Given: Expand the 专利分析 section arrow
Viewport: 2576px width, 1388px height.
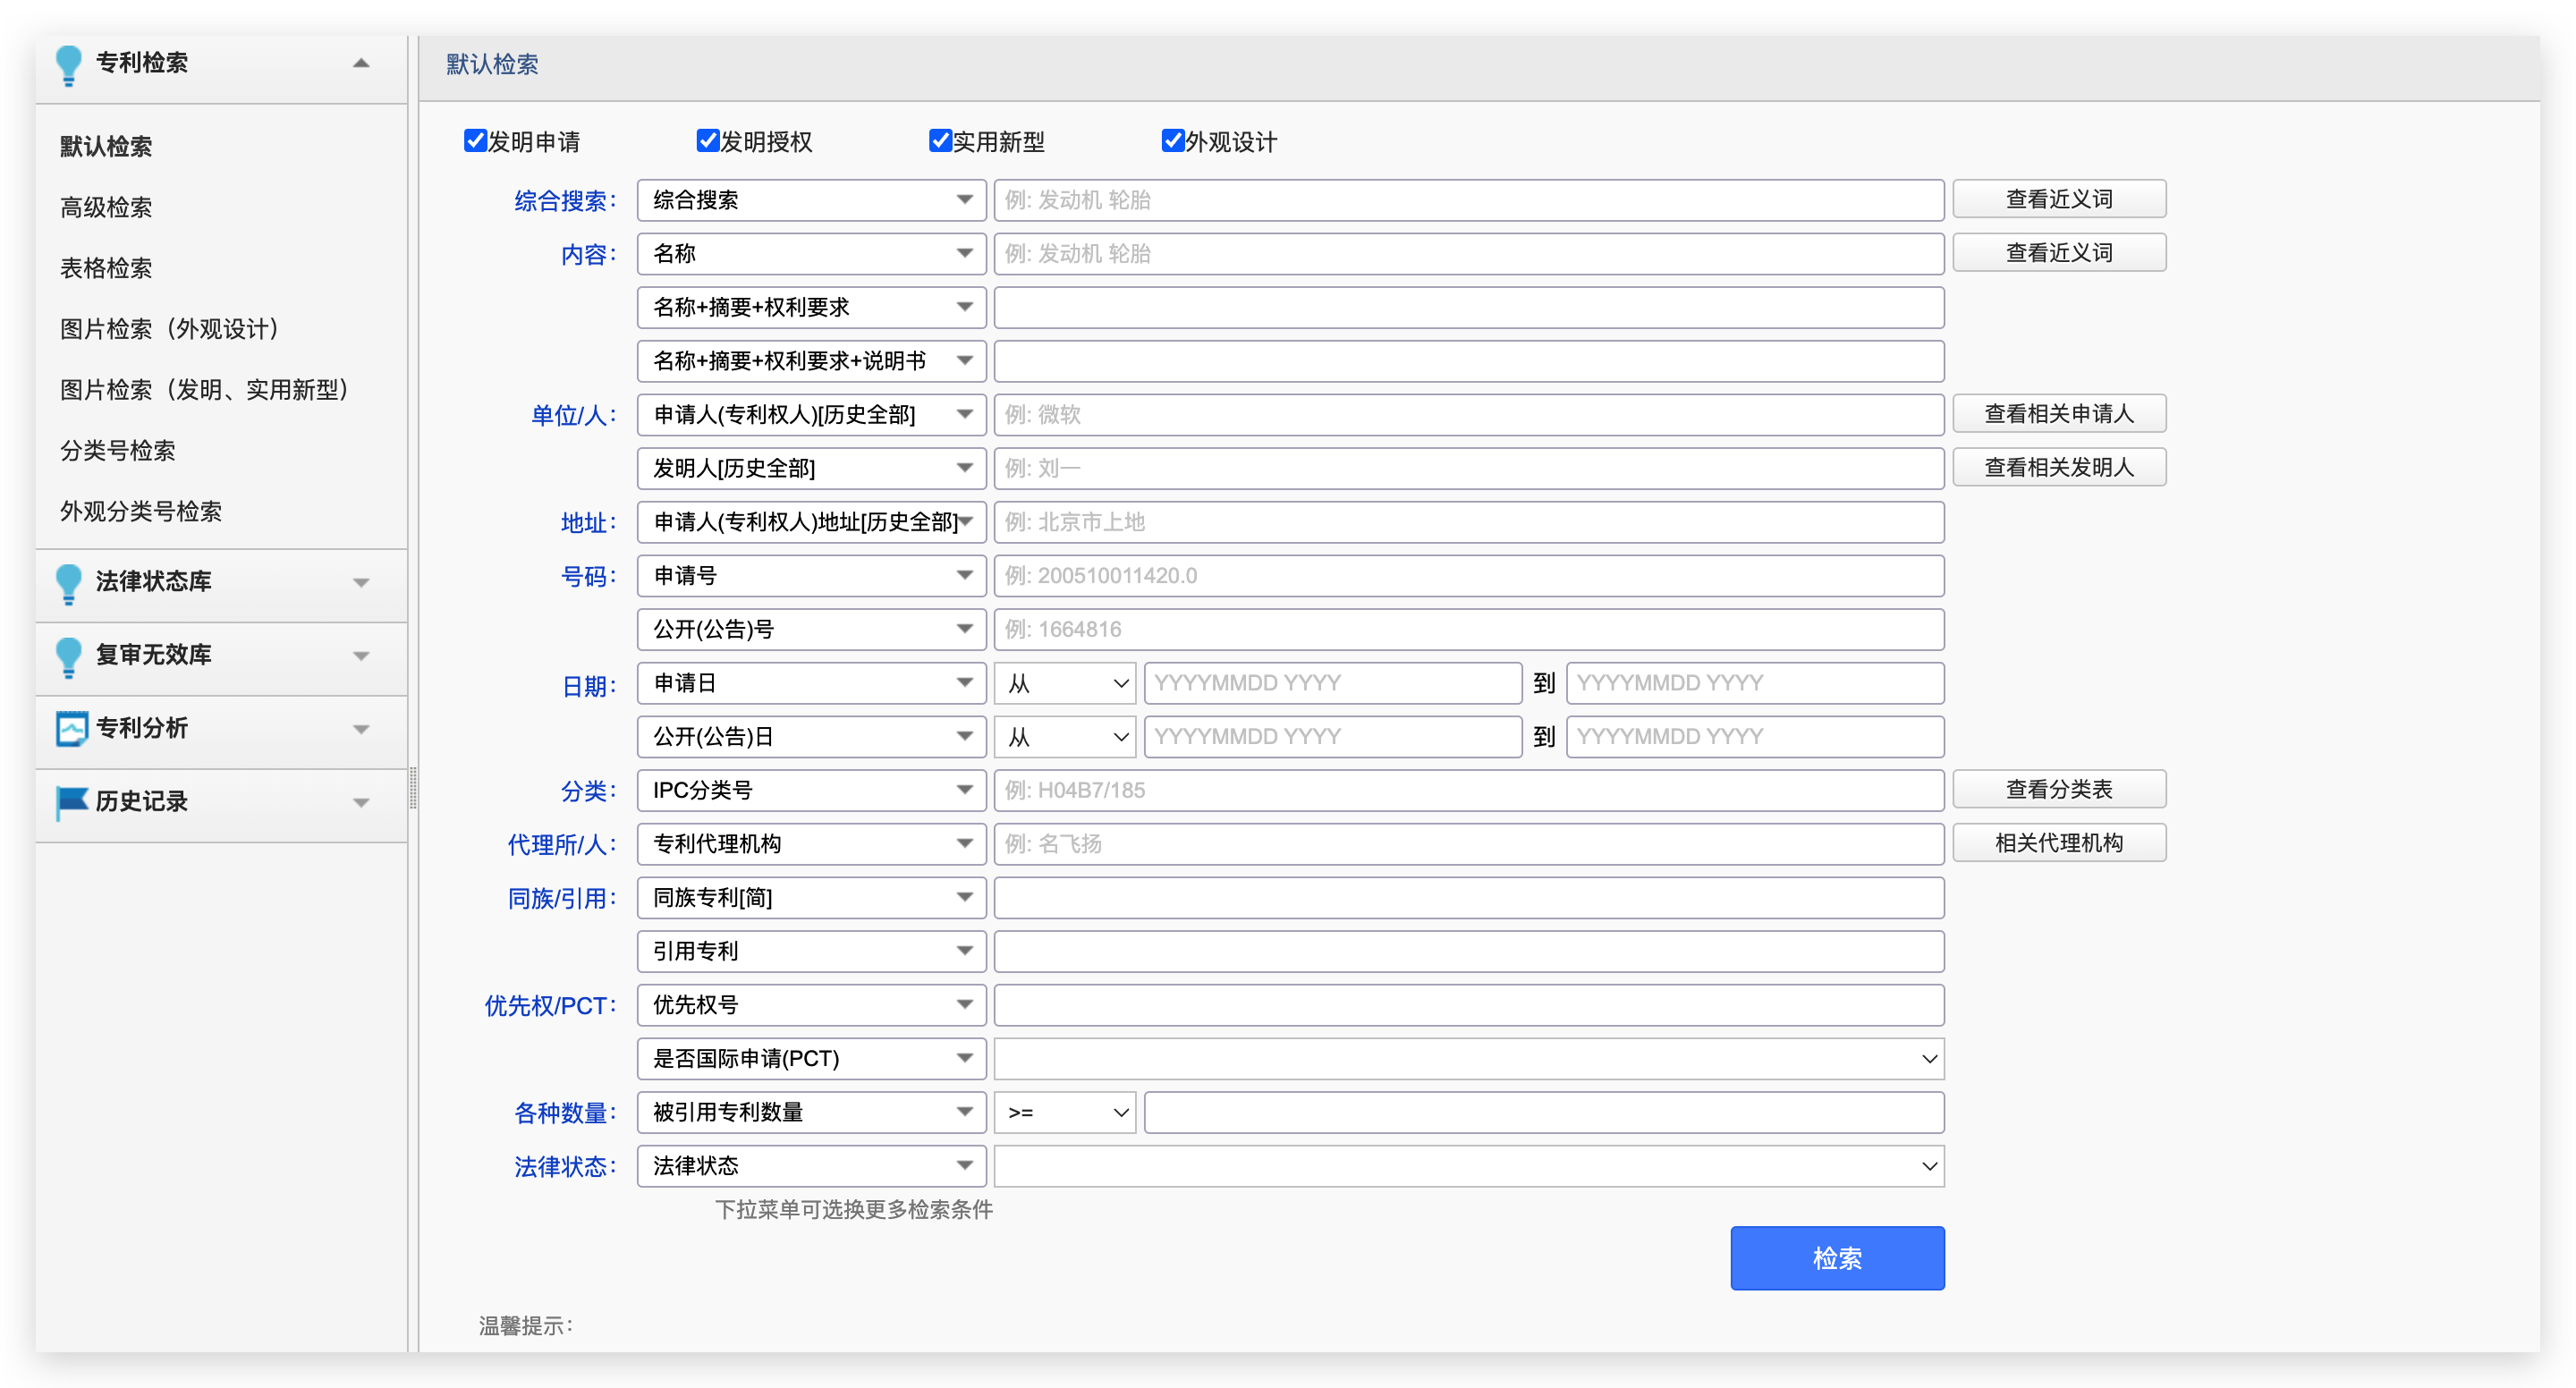Looking at the screenshot, I should click(x=361, y=730).
